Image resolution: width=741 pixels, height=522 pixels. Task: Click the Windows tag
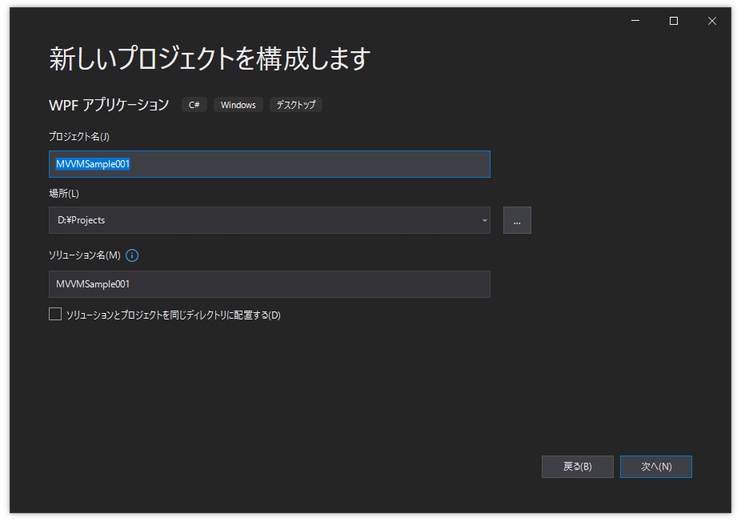click(x=238, y=105)
